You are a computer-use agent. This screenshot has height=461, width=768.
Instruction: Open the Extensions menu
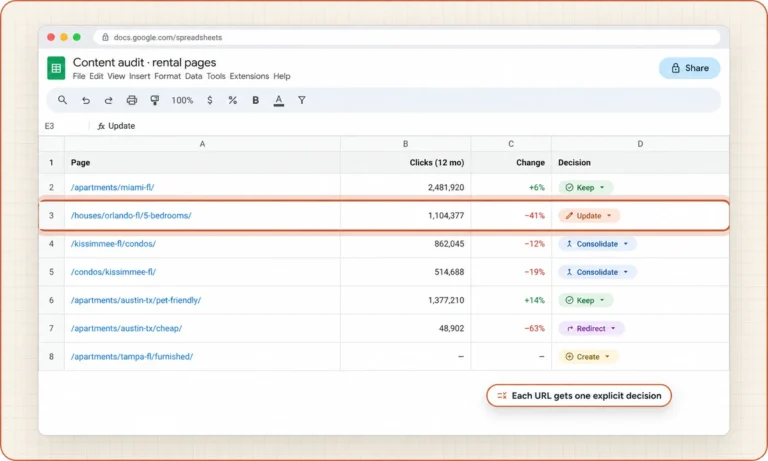(249, 76)
